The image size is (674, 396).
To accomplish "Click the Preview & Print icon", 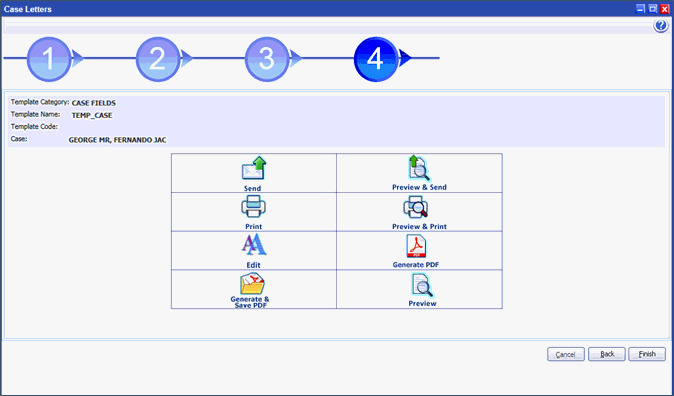I will pos(415,207).
